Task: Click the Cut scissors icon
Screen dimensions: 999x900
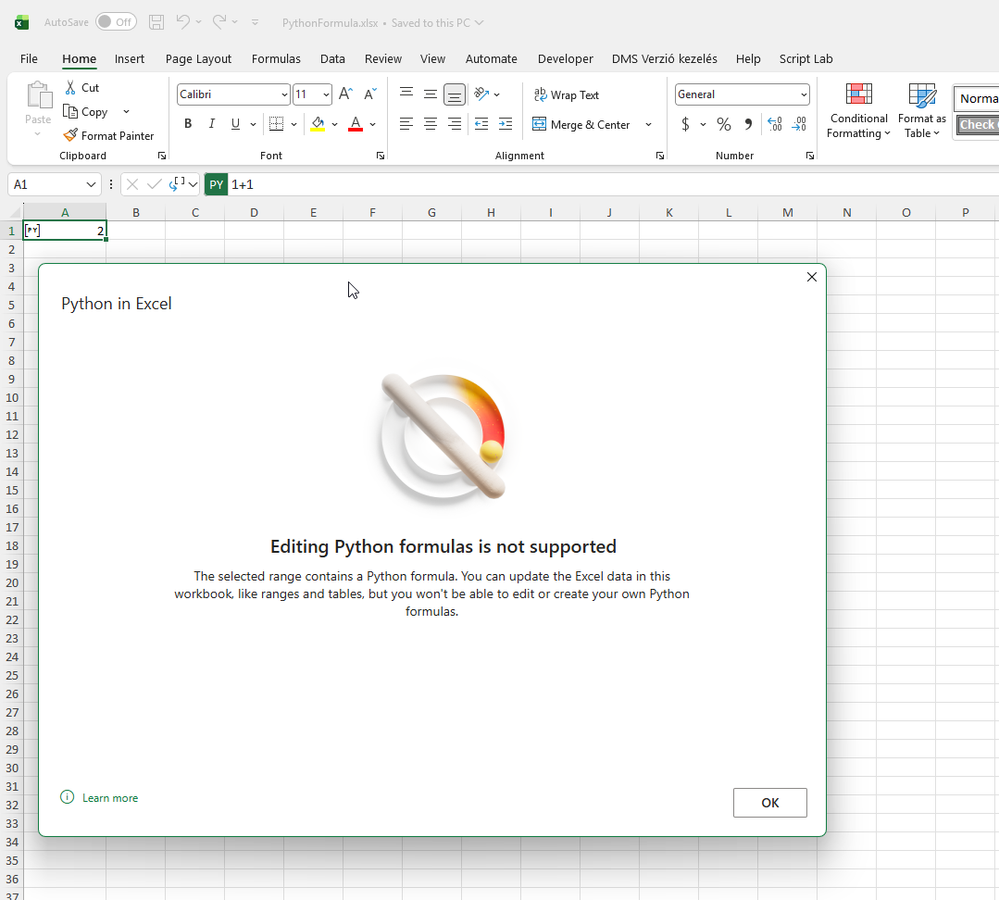Action: [x=70, y=88]
